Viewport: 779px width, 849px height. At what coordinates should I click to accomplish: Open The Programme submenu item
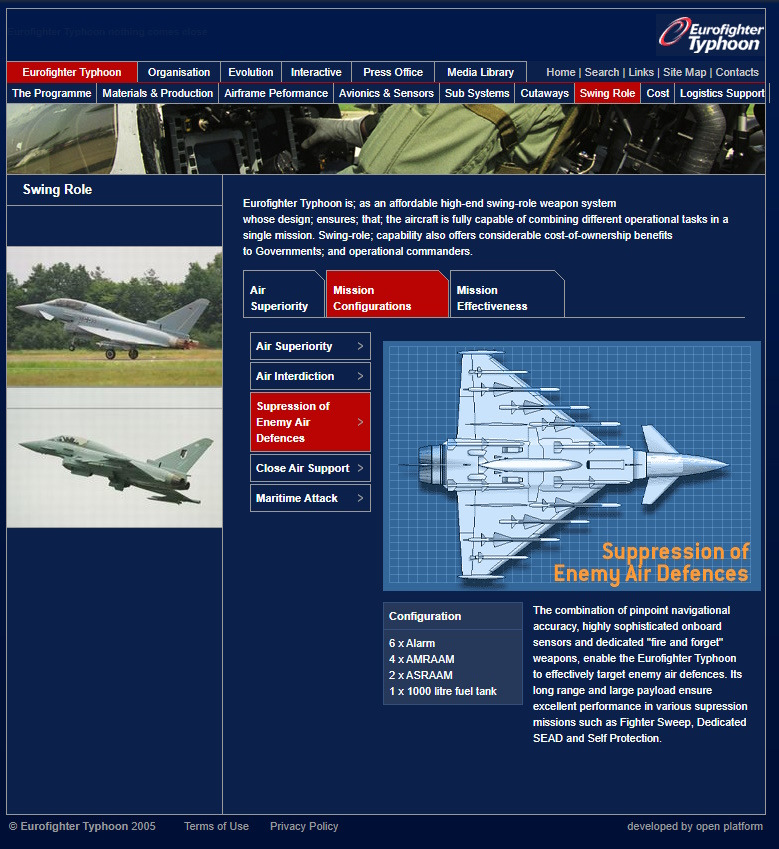[51, 93]
